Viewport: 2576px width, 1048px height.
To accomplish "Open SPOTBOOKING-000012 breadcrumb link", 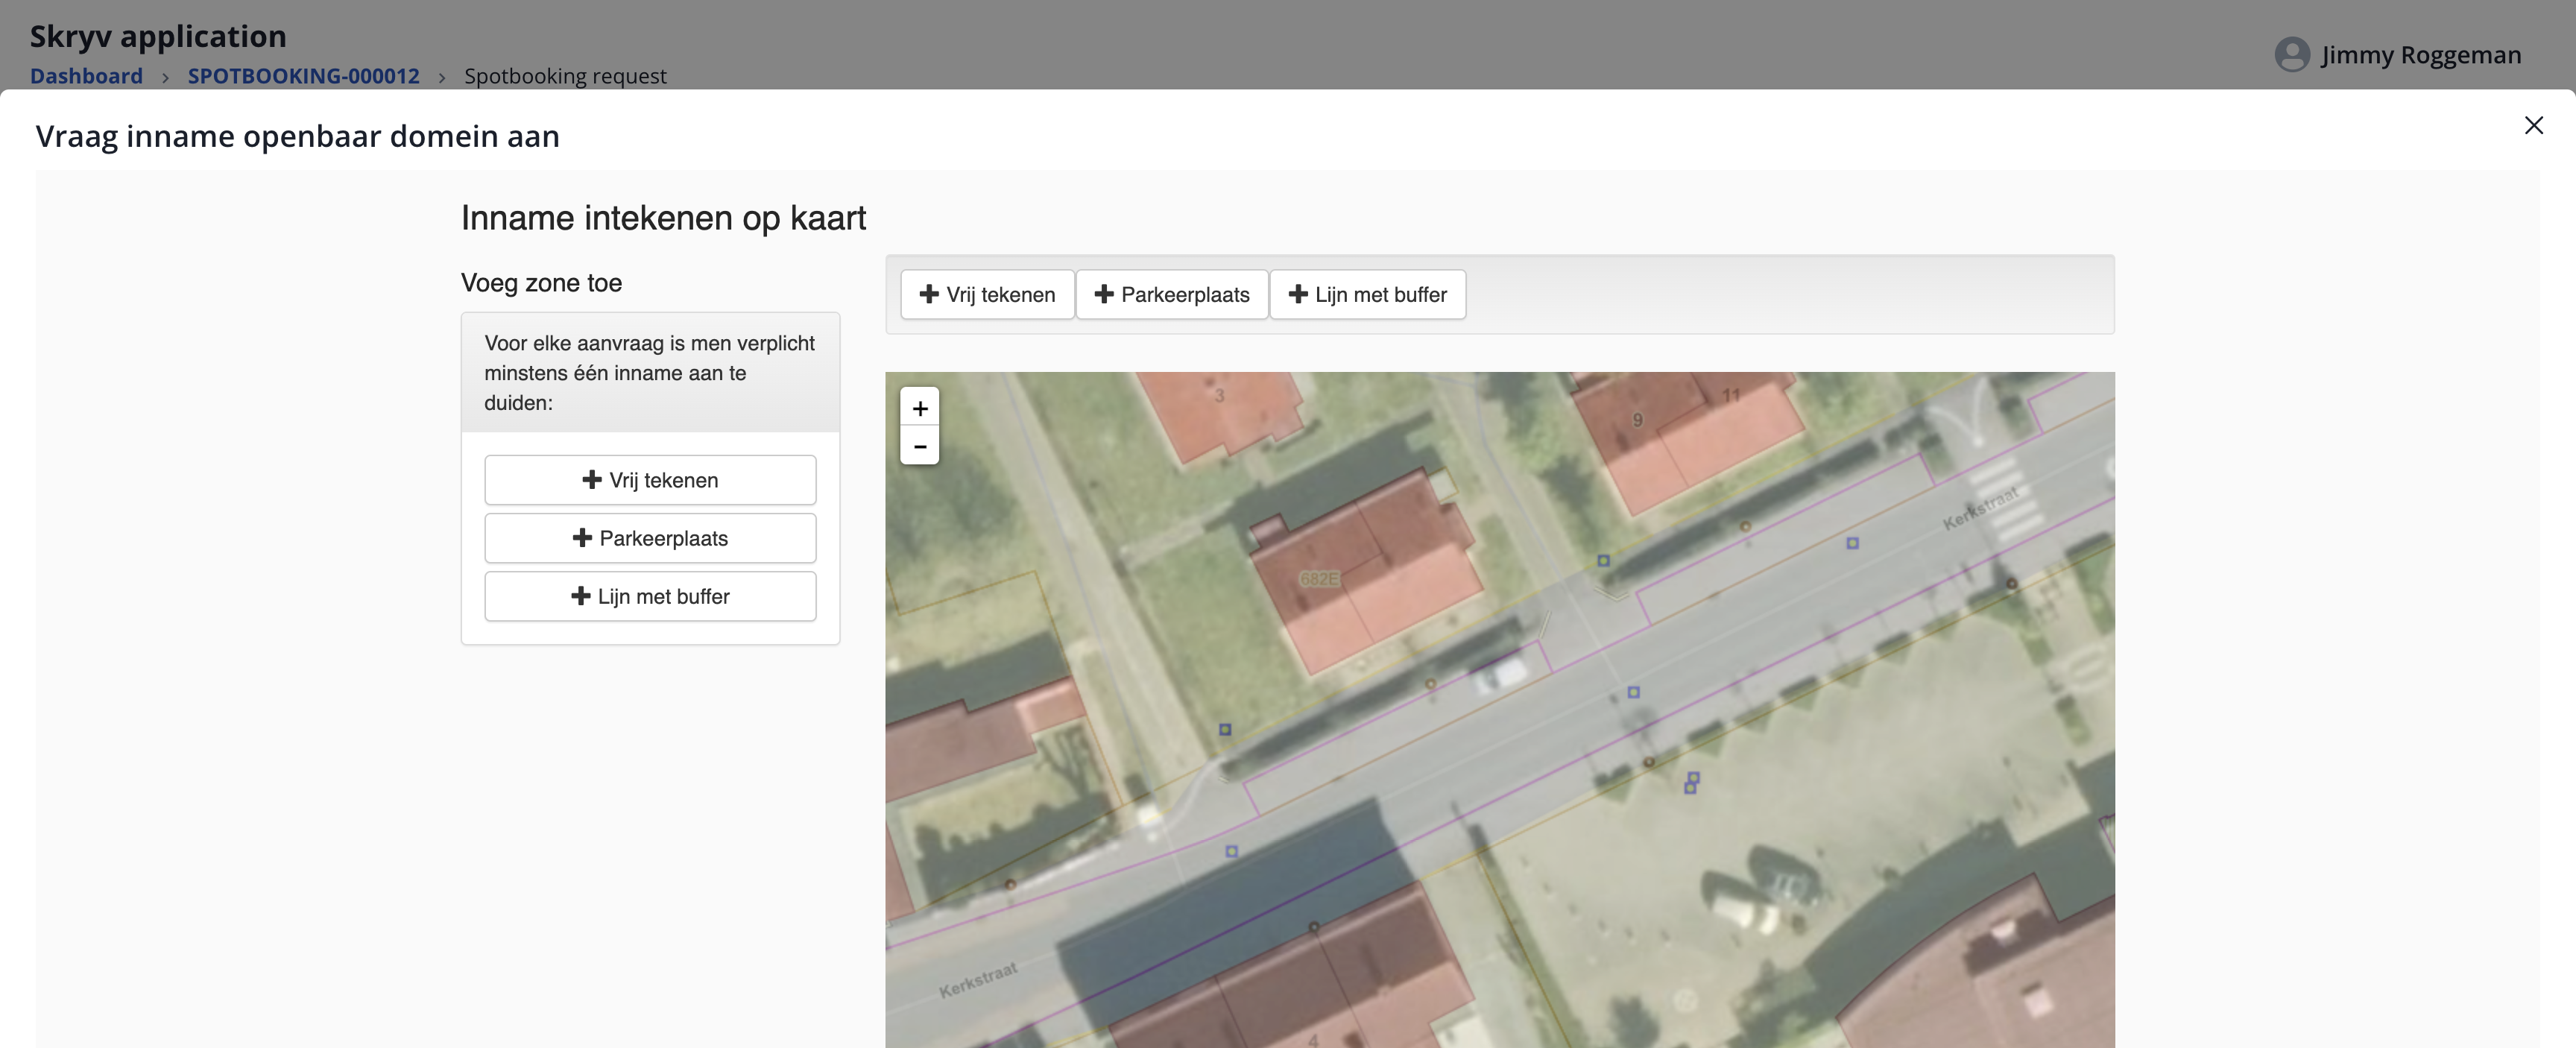I will pos(303,76).
